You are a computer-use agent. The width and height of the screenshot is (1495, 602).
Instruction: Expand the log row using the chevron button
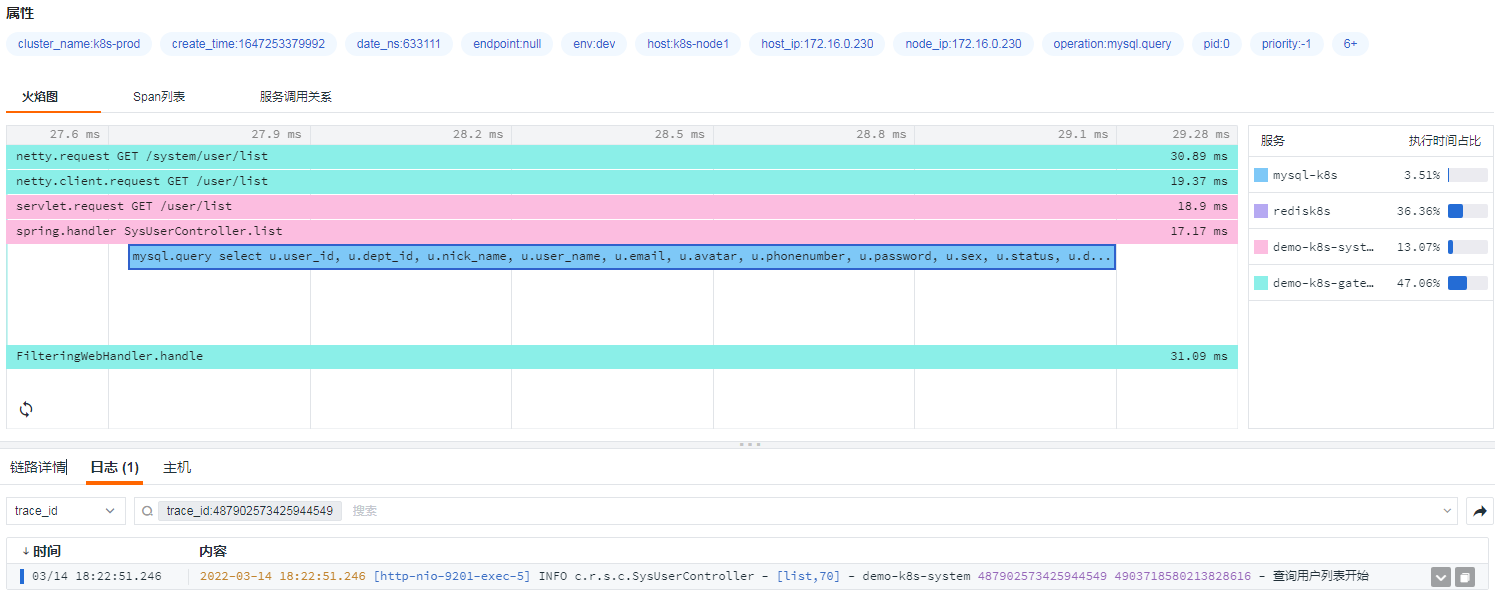(x=1440, y=576)
